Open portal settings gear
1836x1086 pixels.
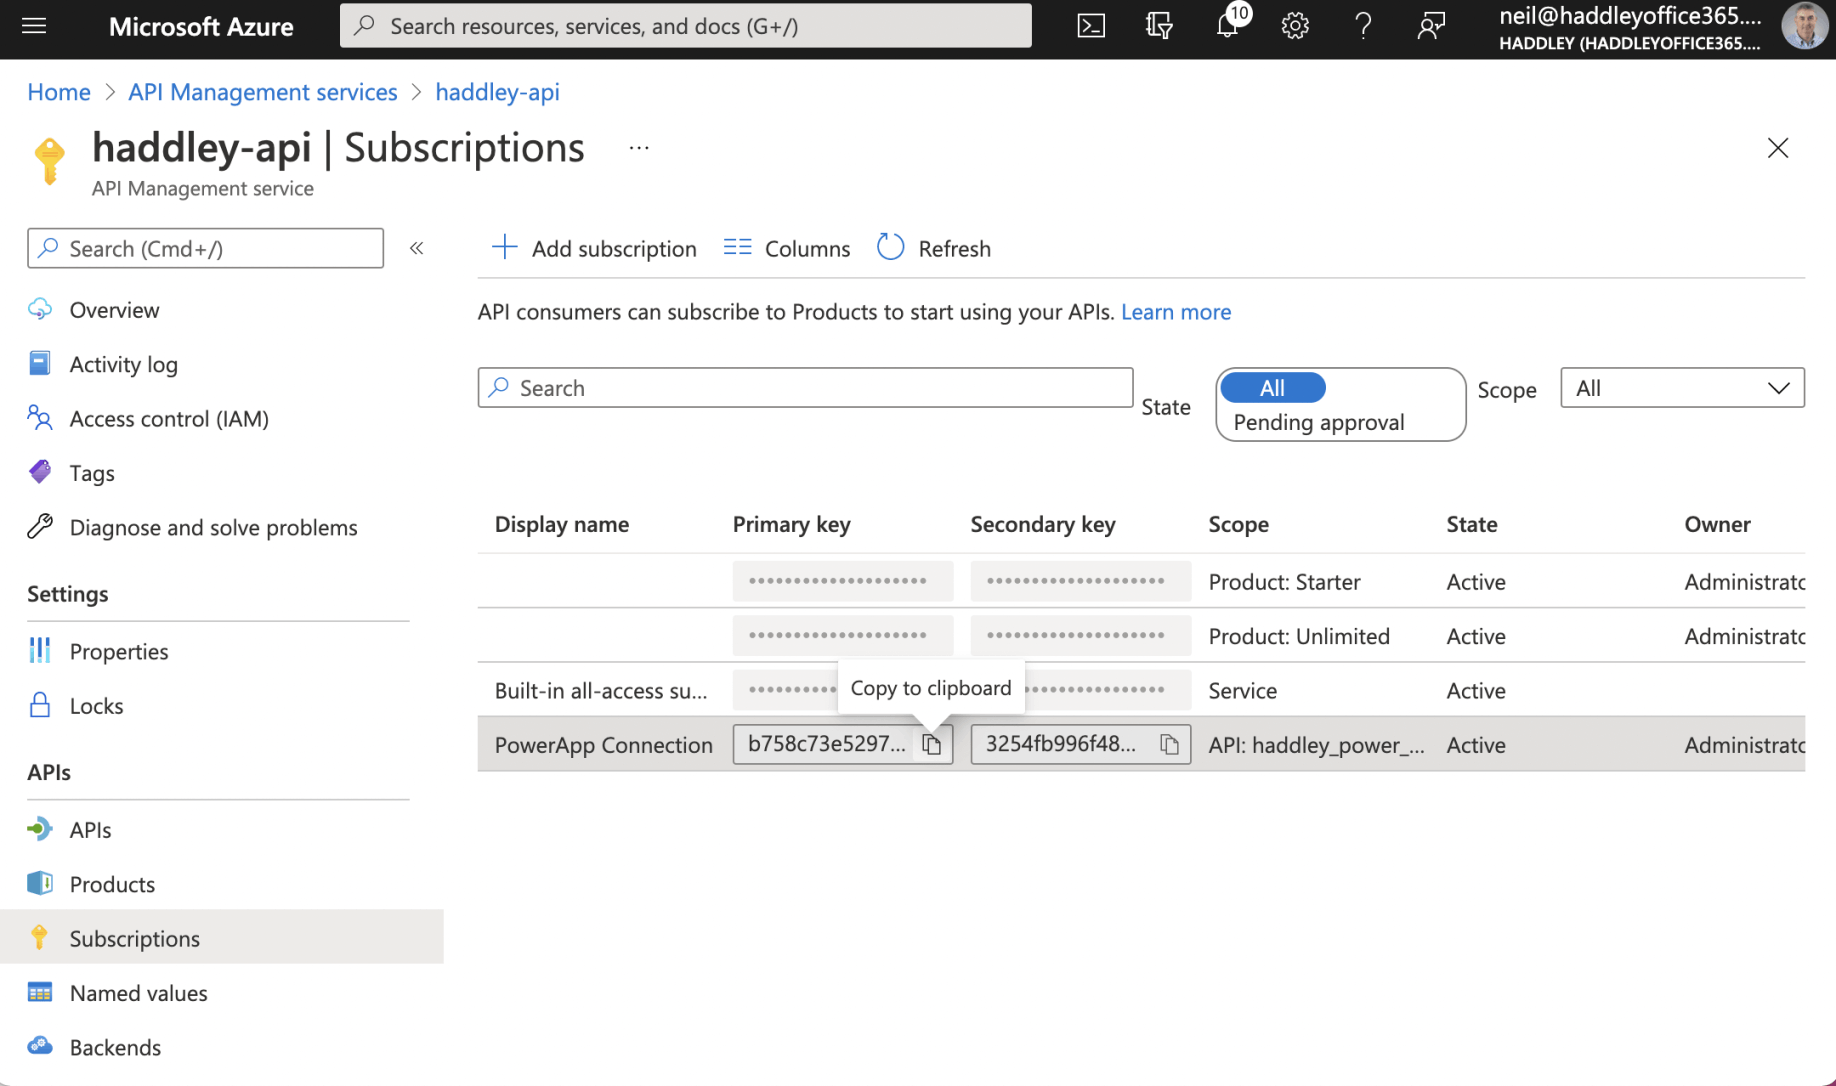coord(1295,26)
